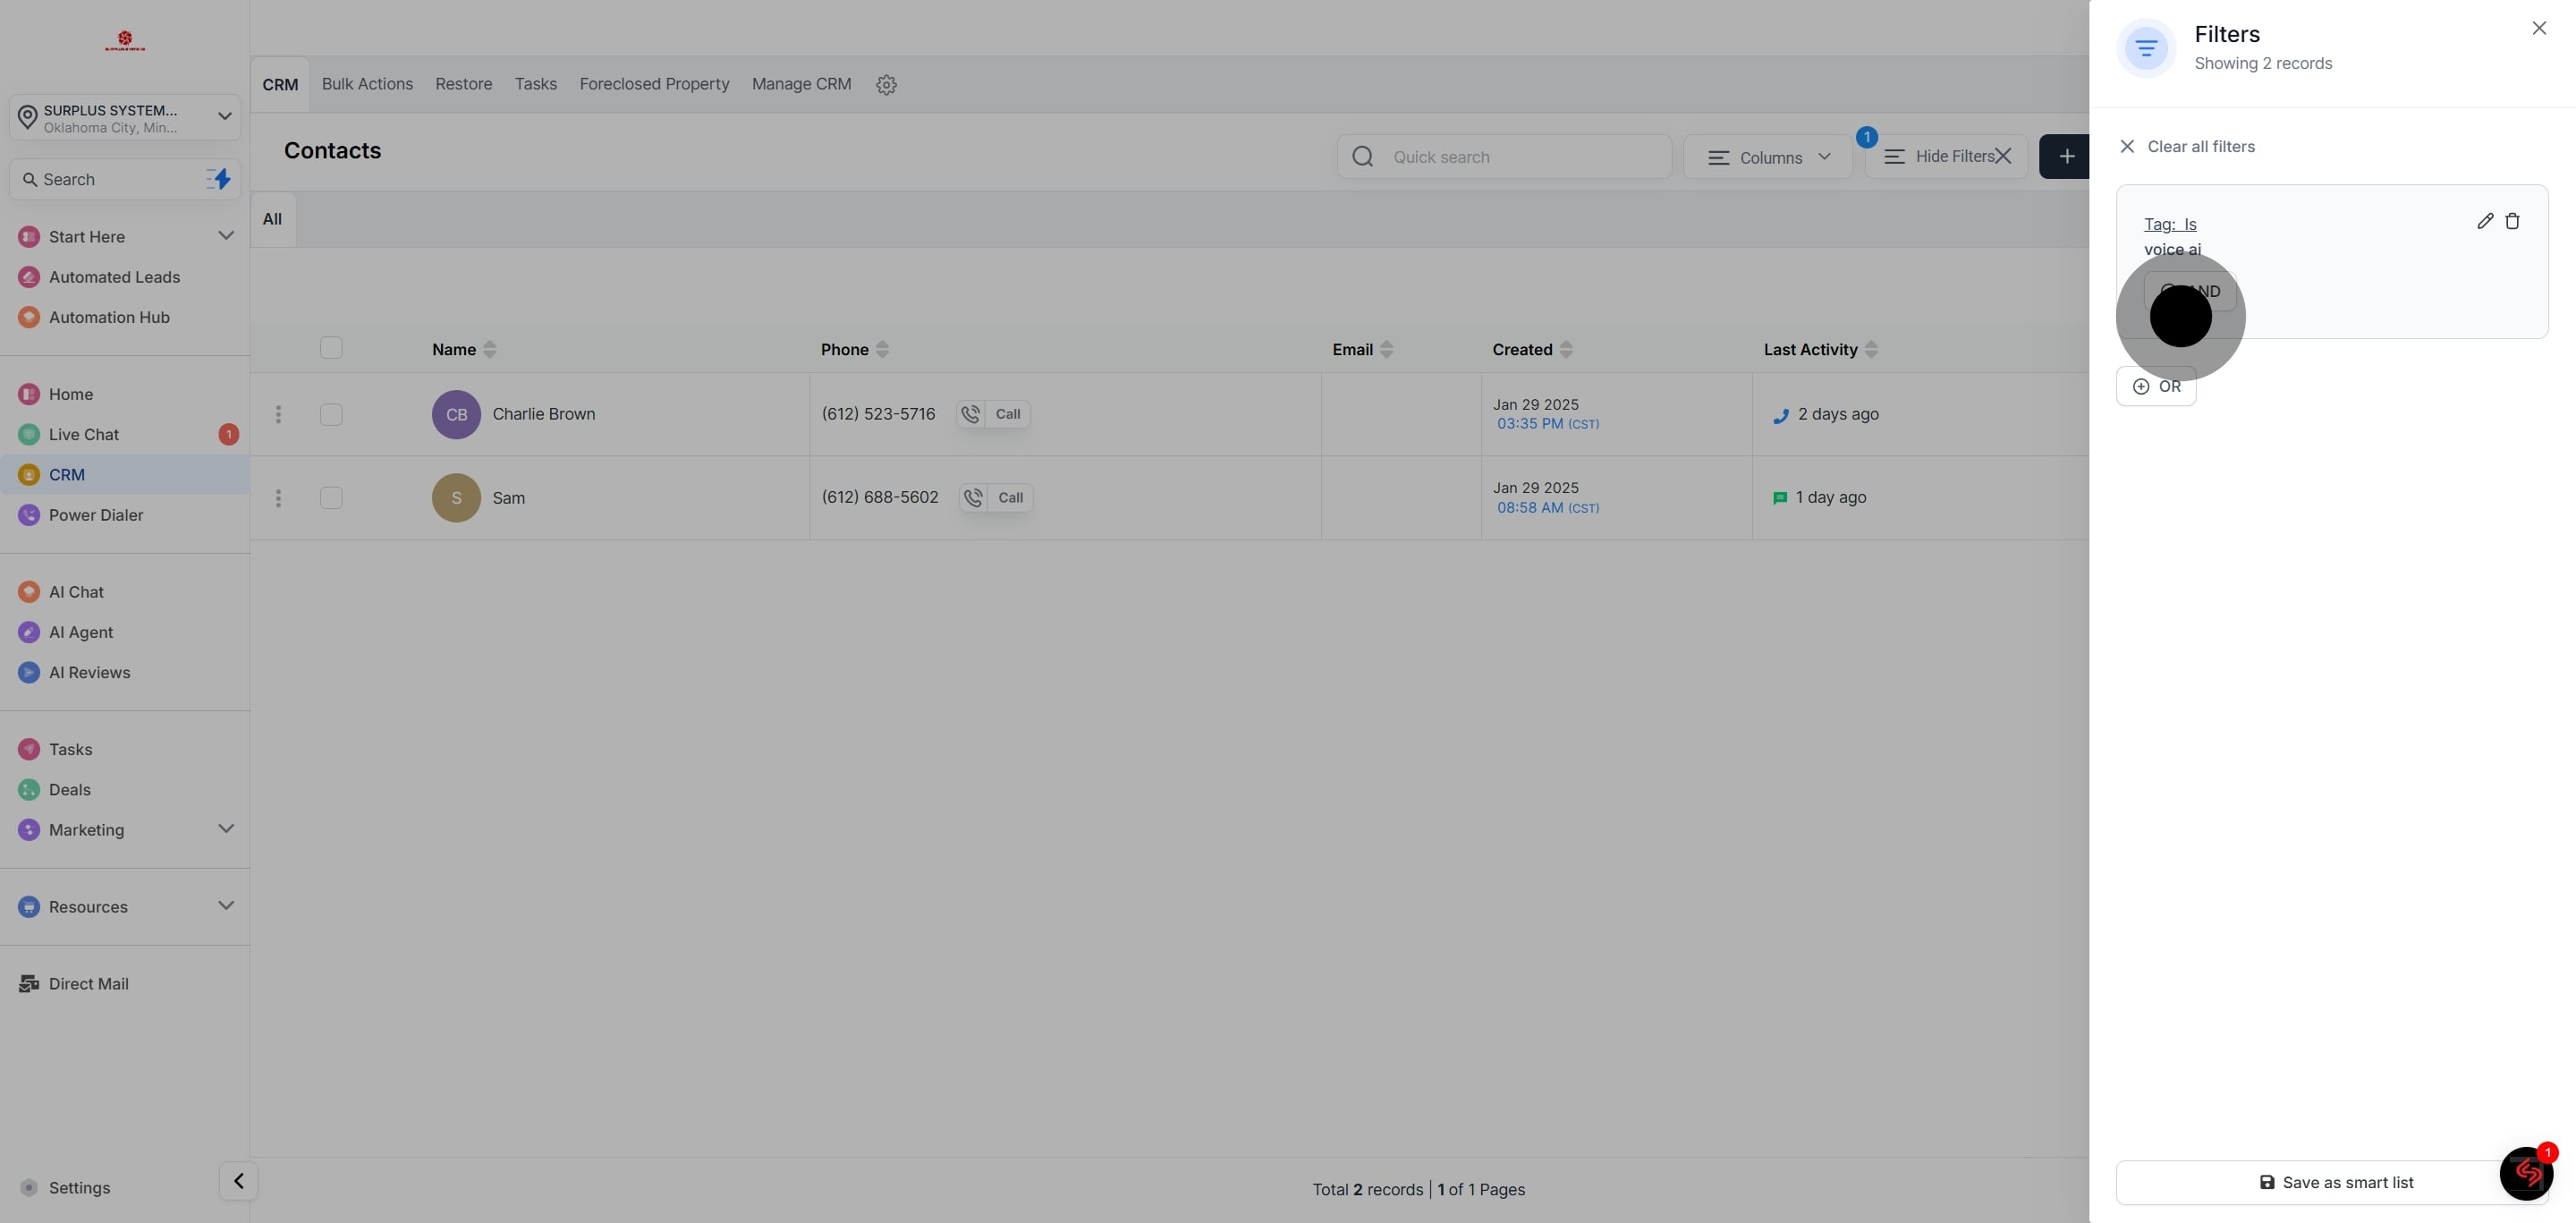Image resolution: width=2576 pixels, height=1223 pixels.
Task: Check the Charlie Brown row checkbox
Action: click(331, 414)
